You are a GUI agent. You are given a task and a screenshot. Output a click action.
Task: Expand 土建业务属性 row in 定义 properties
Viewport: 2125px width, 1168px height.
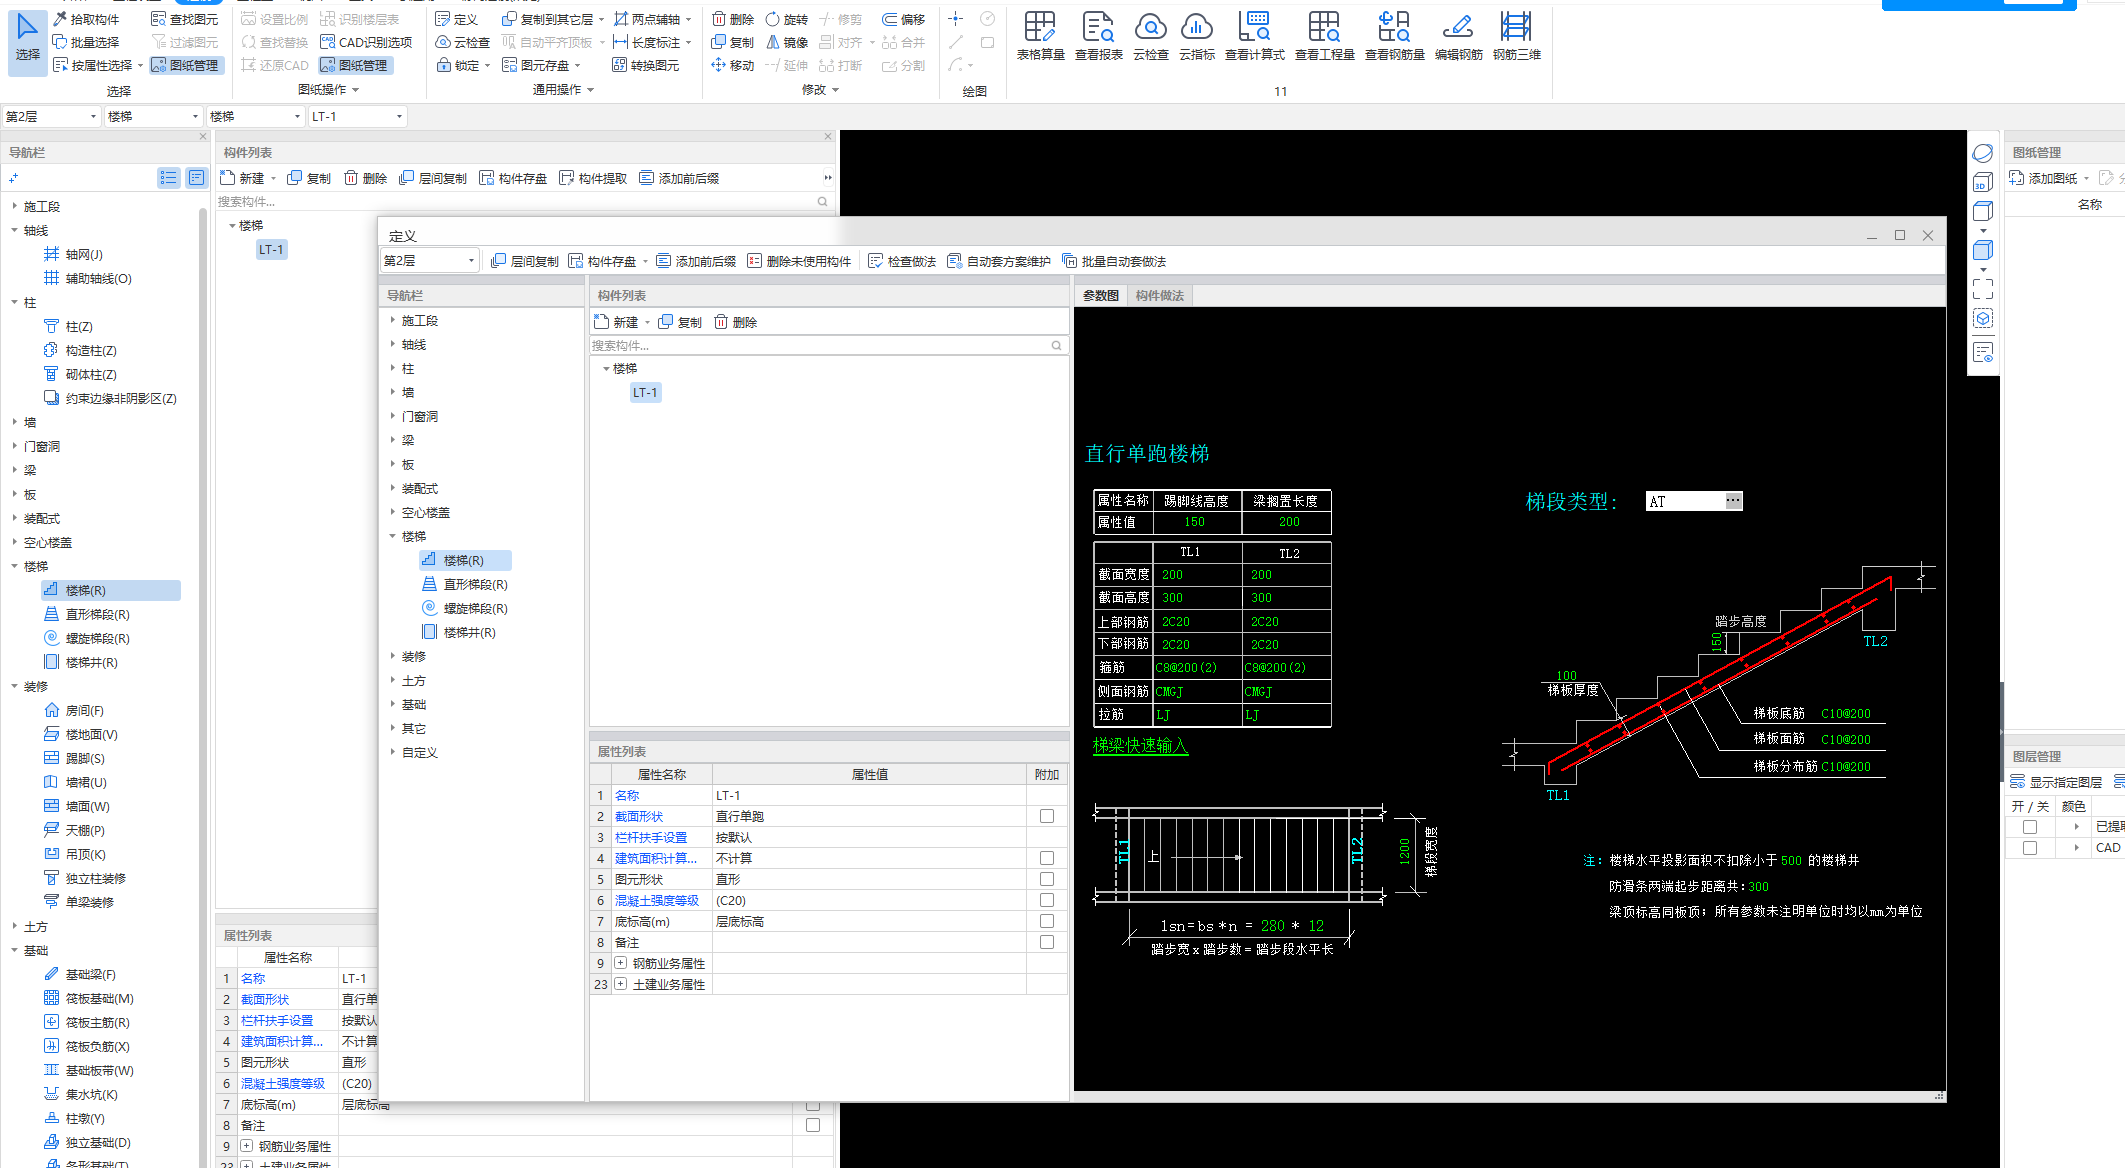coord(621,984)
